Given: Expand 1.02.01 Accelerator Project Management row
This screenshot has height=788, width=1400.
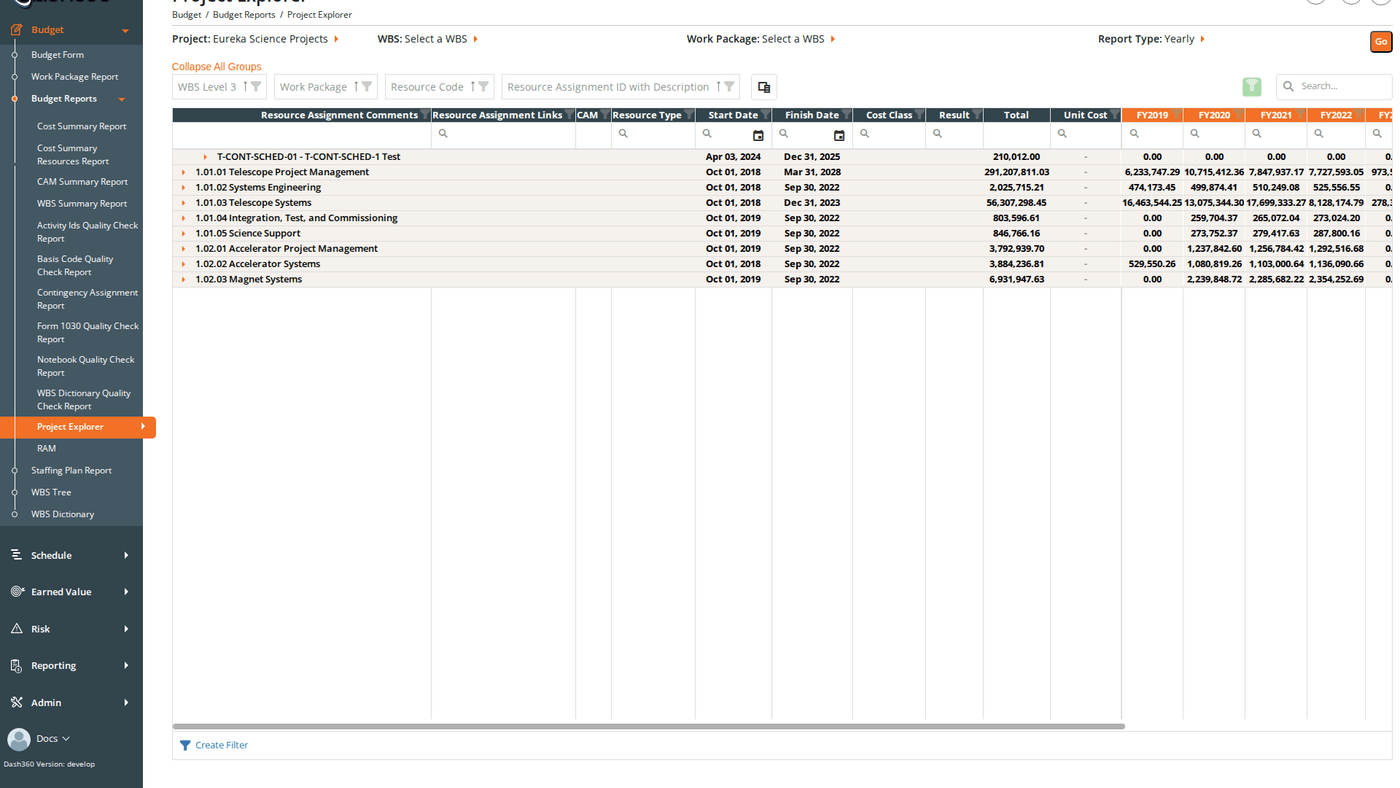Looking at the screenshot, I should click(183, 249).
